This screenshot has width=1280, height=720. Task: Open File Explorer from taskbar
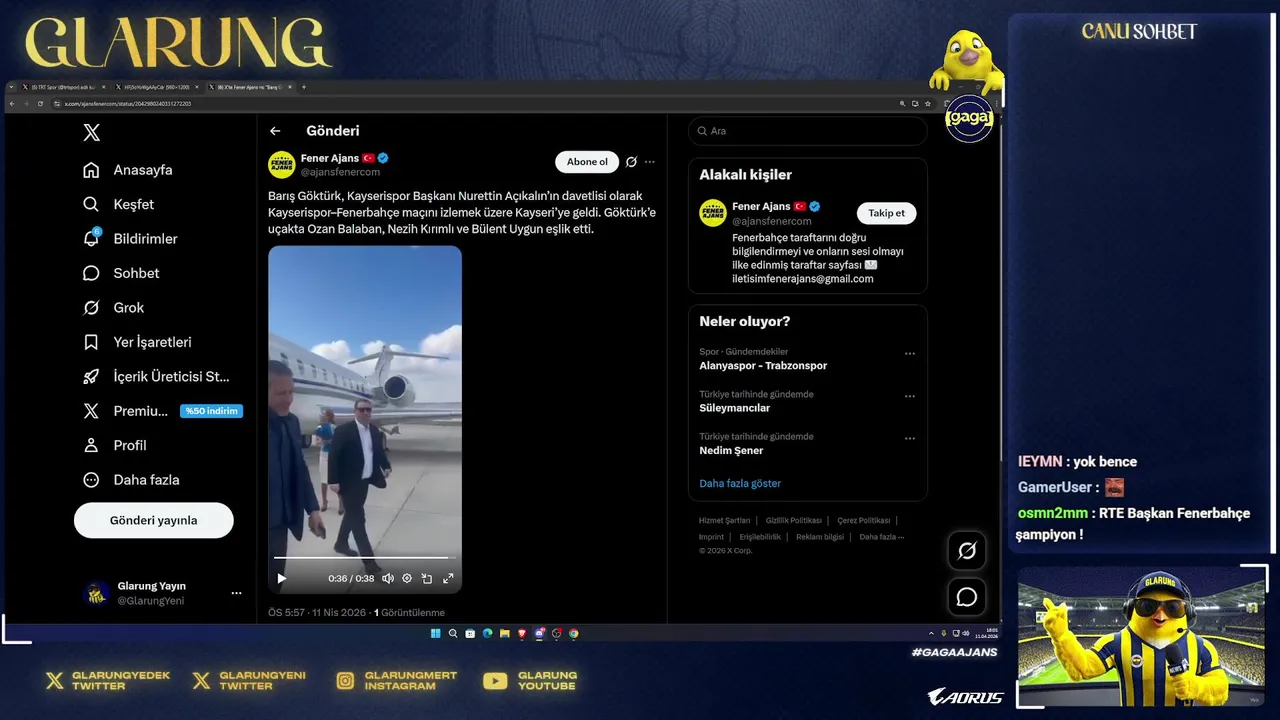tap(505, 633)
